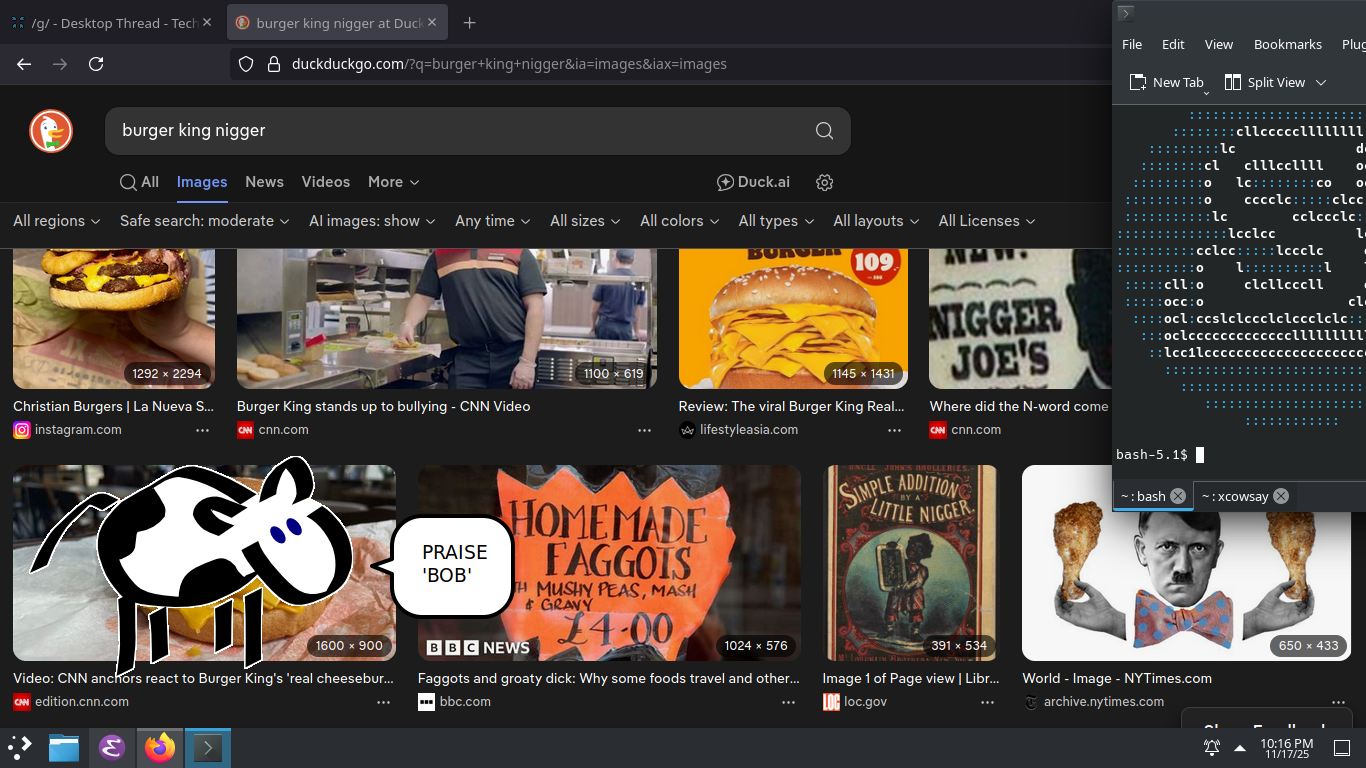
Task: Switch to the Videos results tab
Action: (x=326, y=182)
